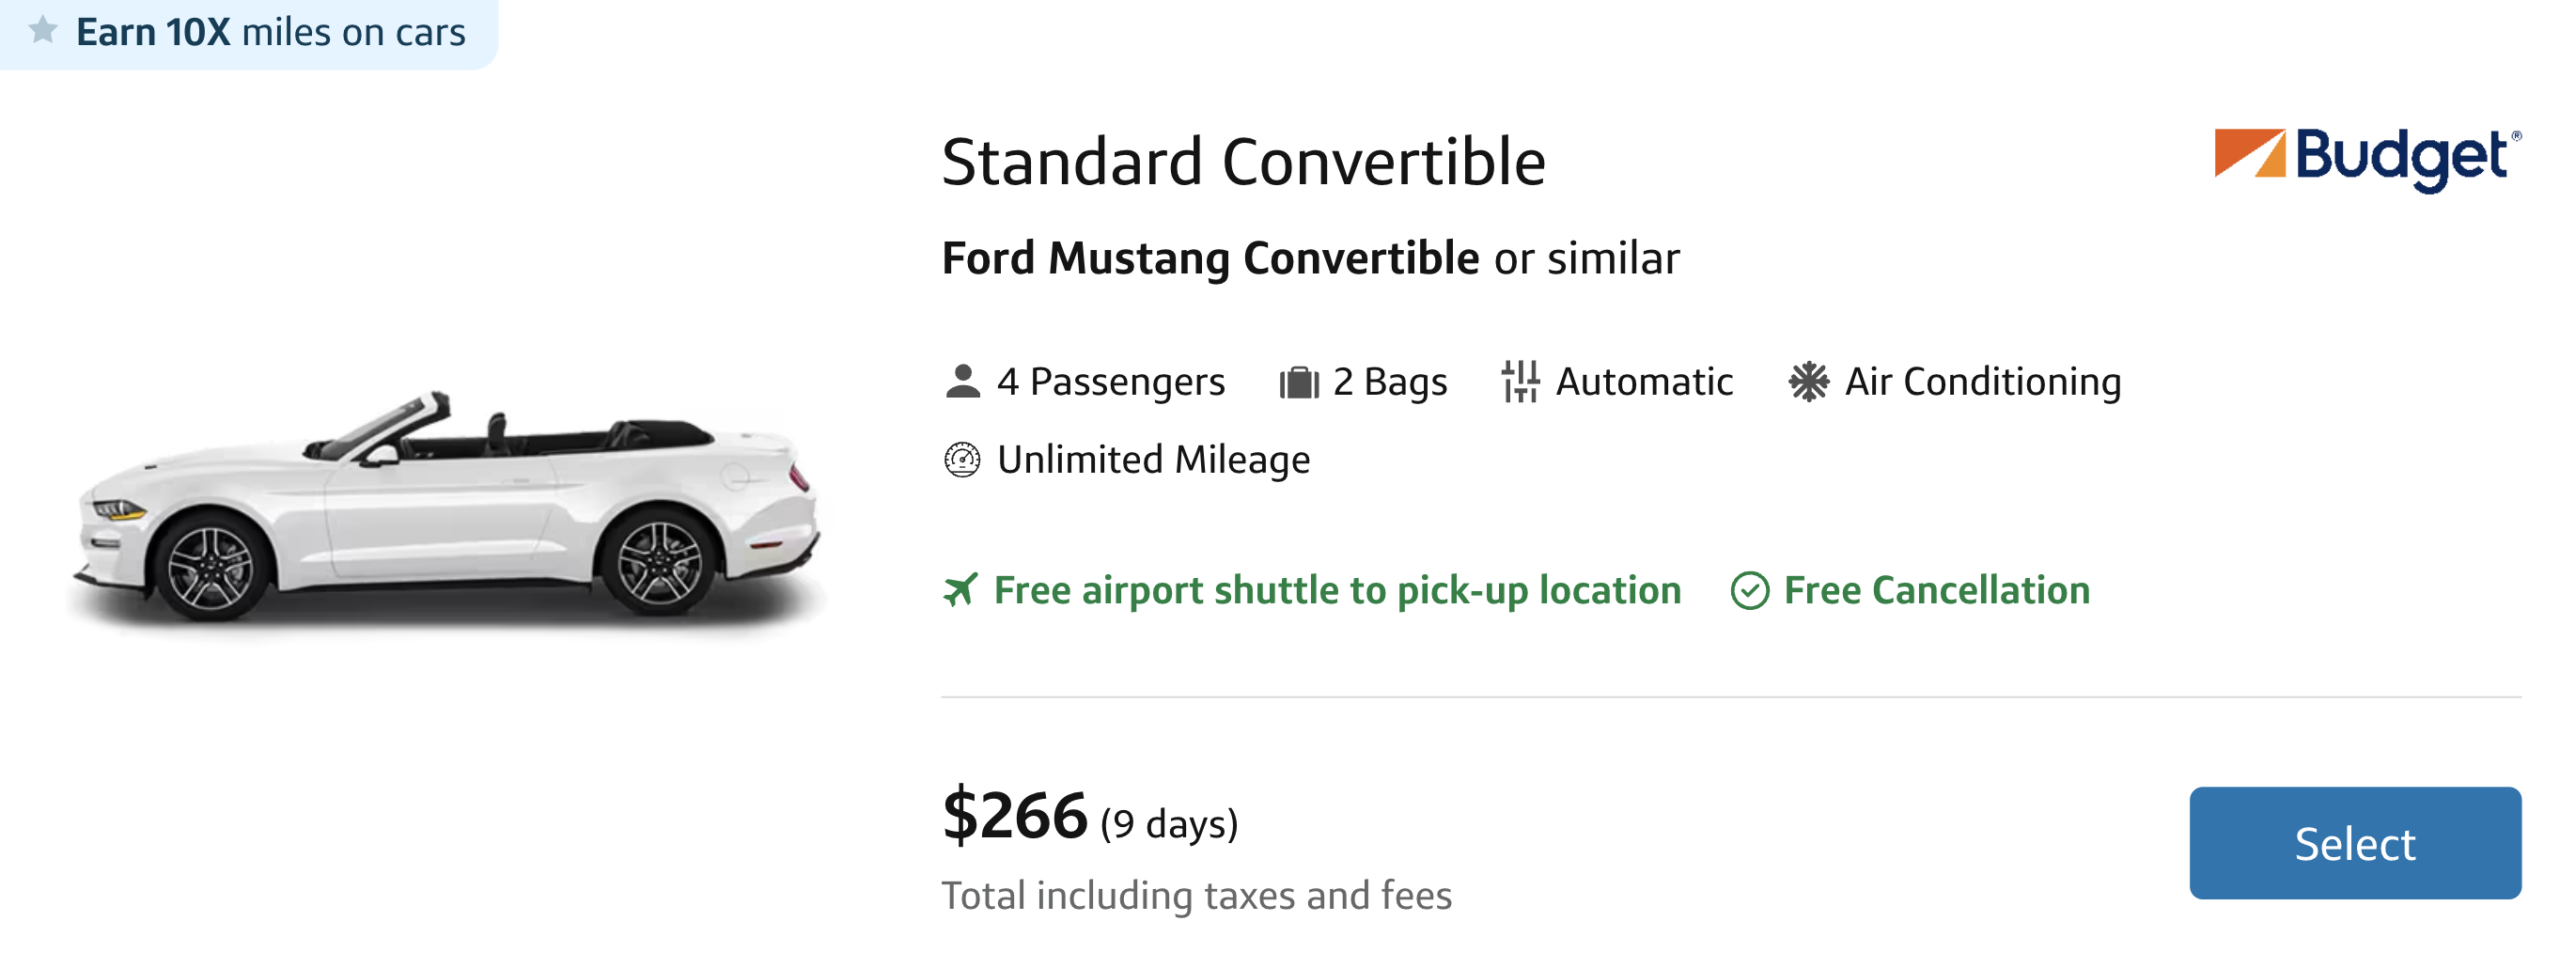The width and height of the screenshot is (2560, 968).
Task: Click the star icon in the miles banner
Action: point(43,31)
